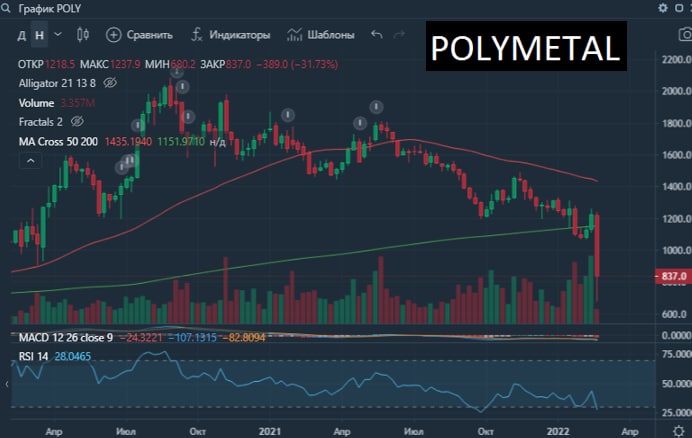Image resolution: width=692 pixels, height=438 pixels.
Task: Toggle fullscreen square icon at top right
Action: pos(679,8)
